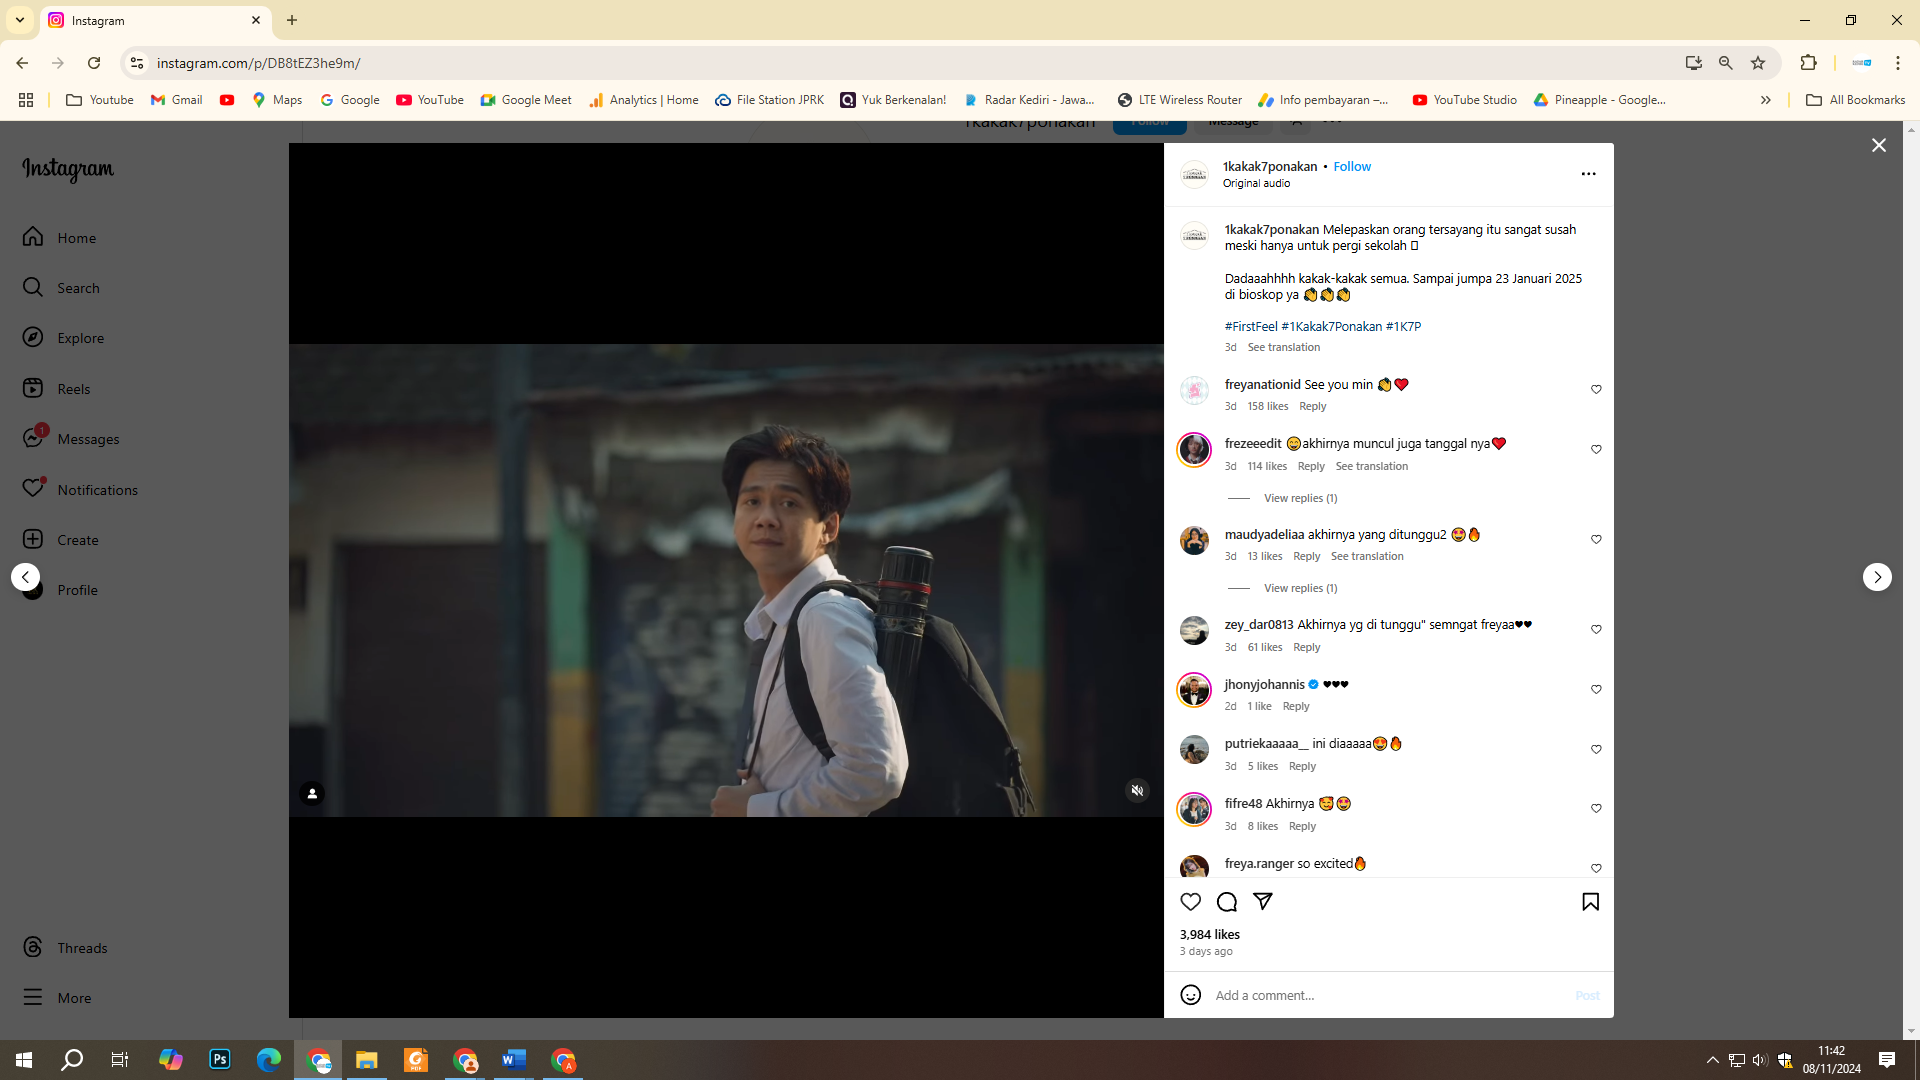Open Chrome zoom magnifier icon
The width and height of the screenshot is (1920, 1080).
click(x=1725, y=63)
